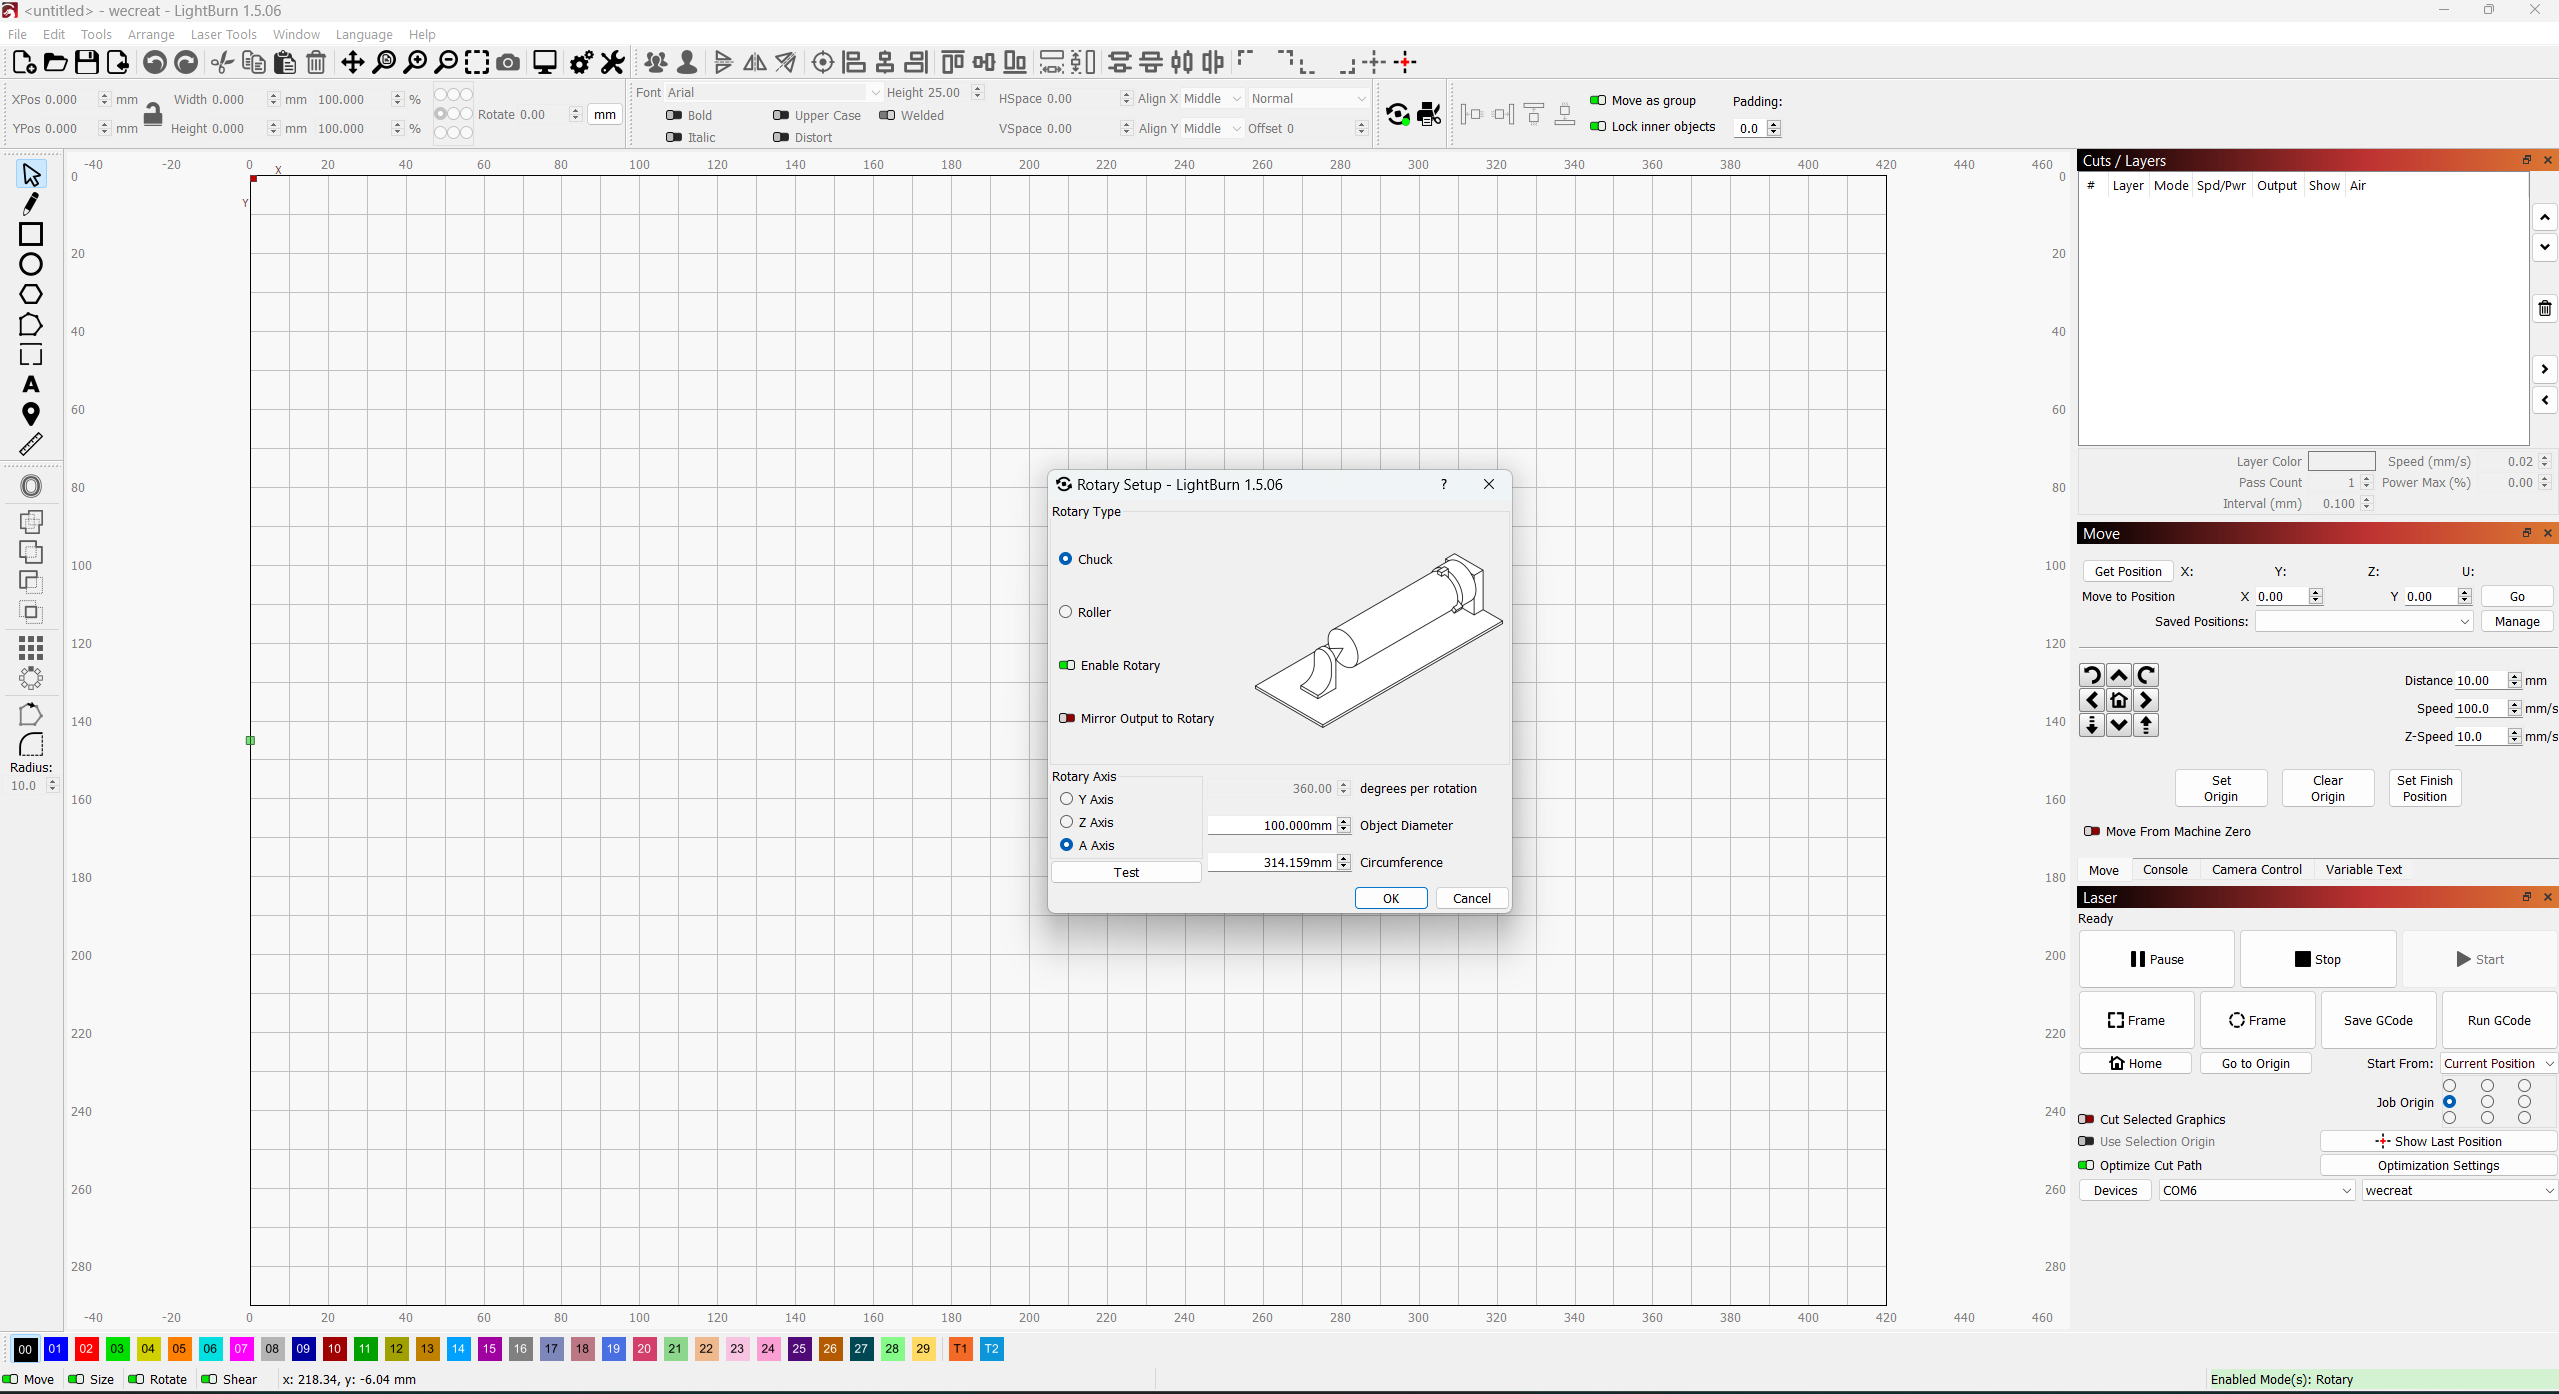Click the Pan/Move view cross-arrows icon
Viewport: 2559px width, 1394px height.
(x=352, y=62)
